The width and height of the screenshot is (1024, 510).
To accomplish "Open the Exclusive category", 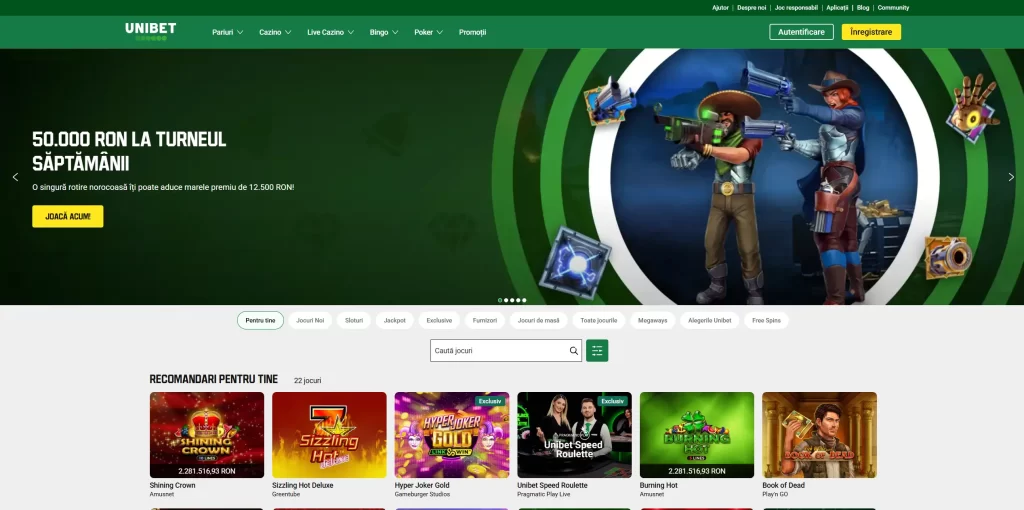I will (x=440, y=321).
